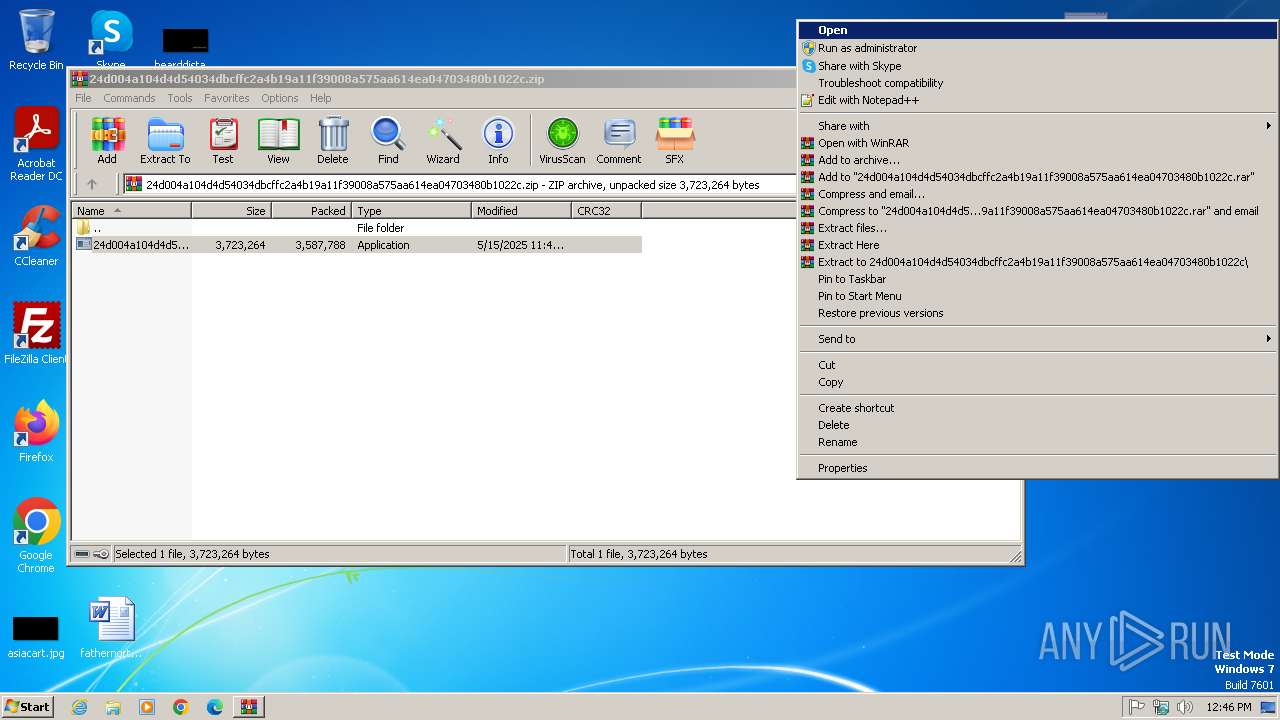Viewport: 1280px width, 720px height.
Task: Open the Wizard tool
Action: tap(443, 141)
